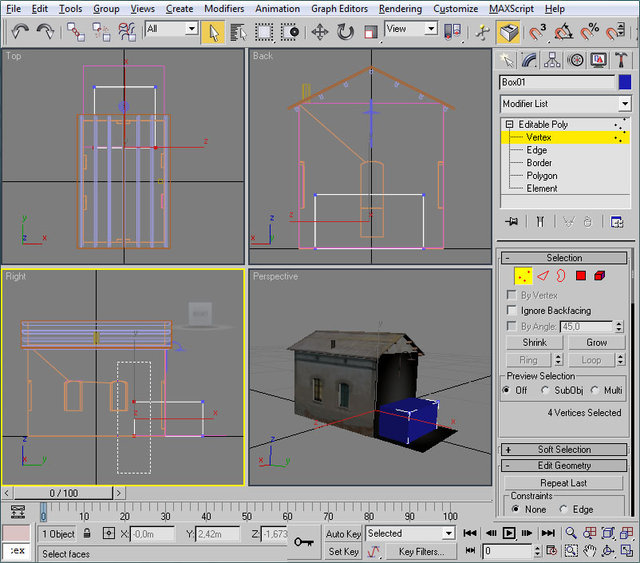Toggle the selection lock icon
640x563 pixels.
(87, 534)
